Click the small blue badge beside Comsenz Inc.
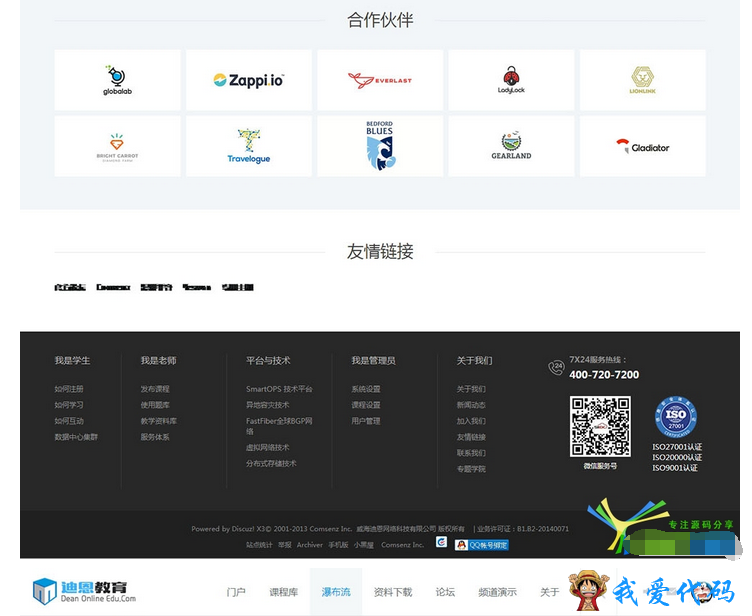The height and width of the screenshot is (616, 752). pos(441,542)
